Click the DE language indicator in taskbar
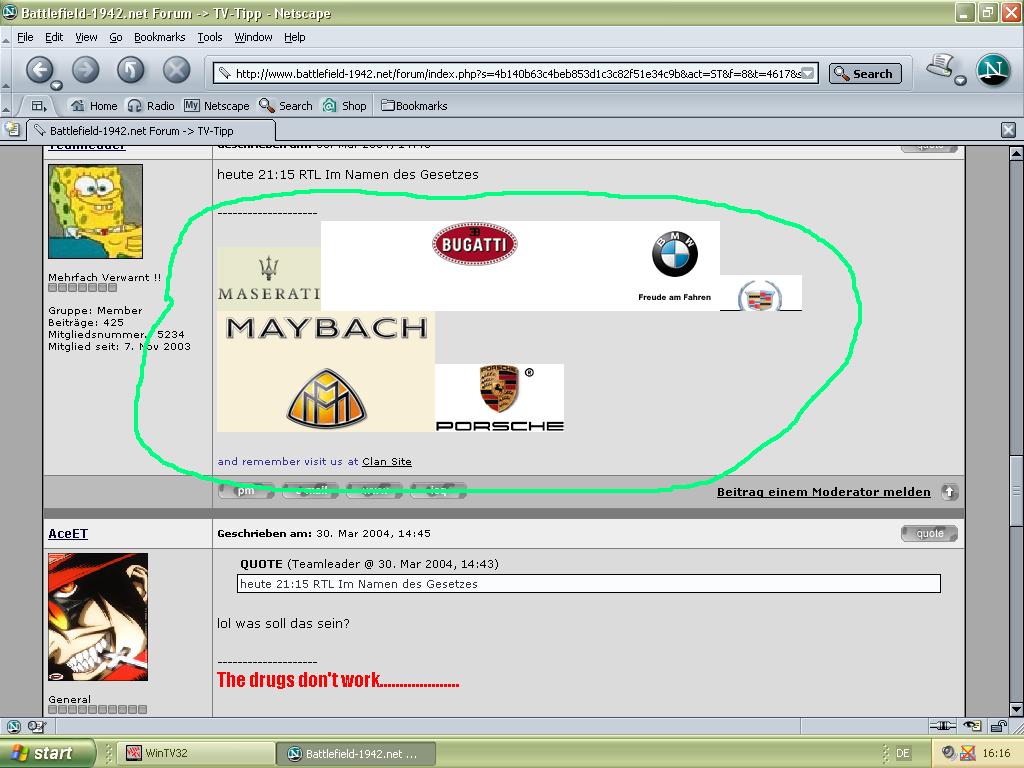The image size is (1024, 768). pyautogui.click(x=902, y=753)
